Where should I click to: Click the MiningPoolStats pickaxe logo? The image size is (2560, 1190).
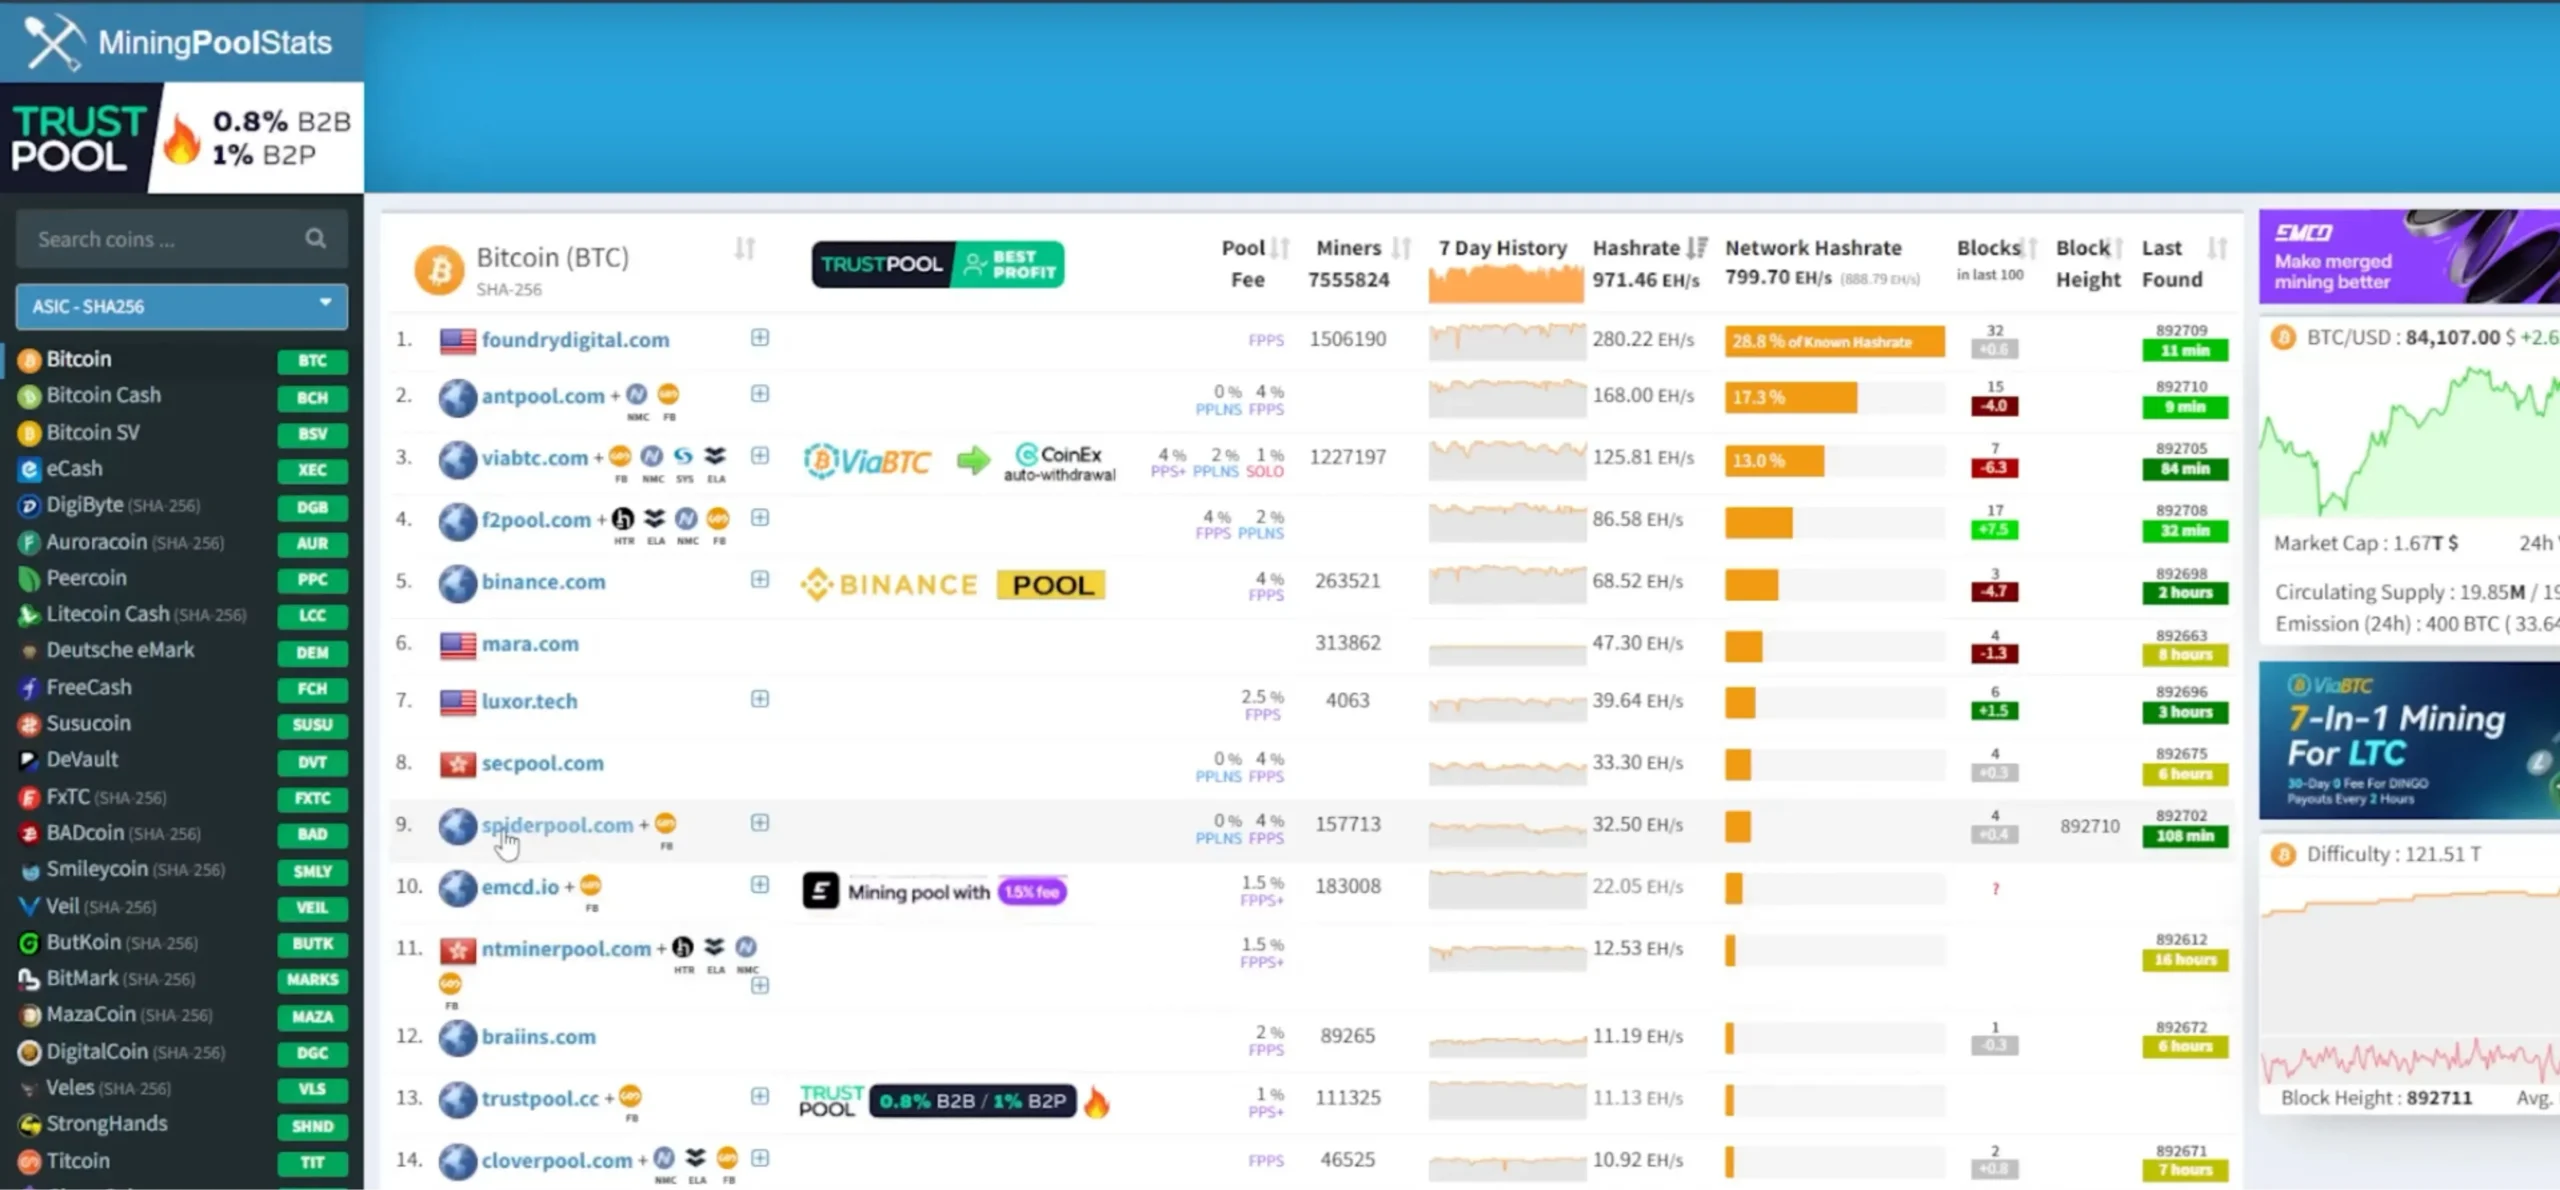pyautogui.click(x=54, y=42)
